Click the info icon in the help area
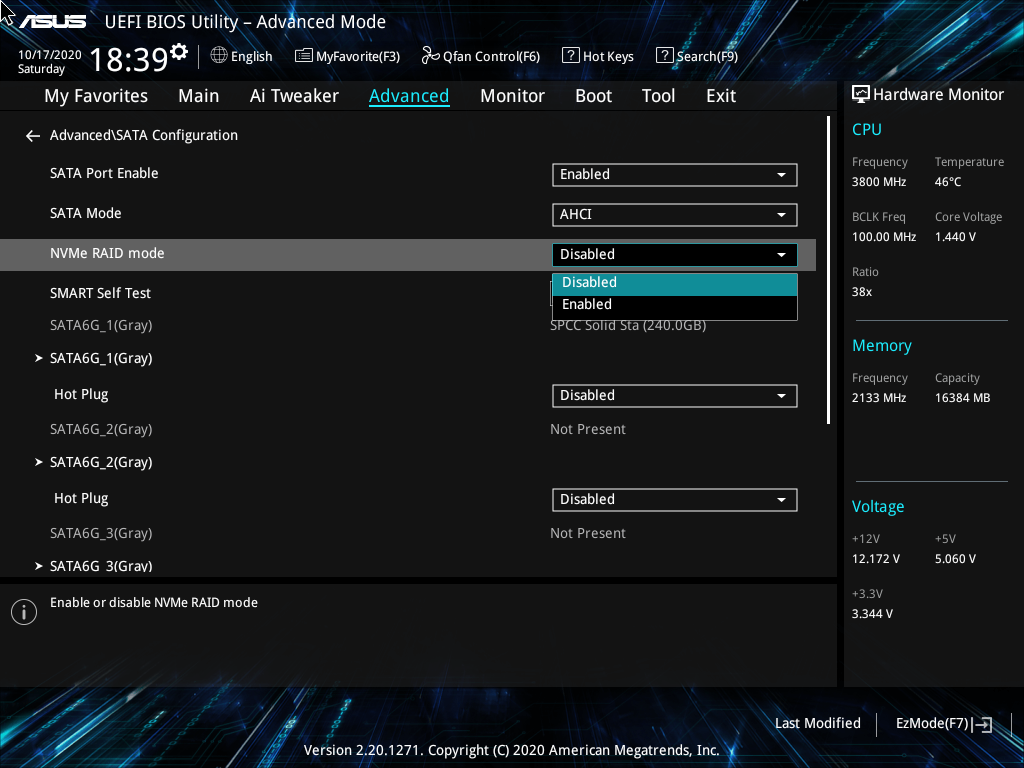Image resolution: width=1024 pixels, height=768 pixels. point(24,612)
